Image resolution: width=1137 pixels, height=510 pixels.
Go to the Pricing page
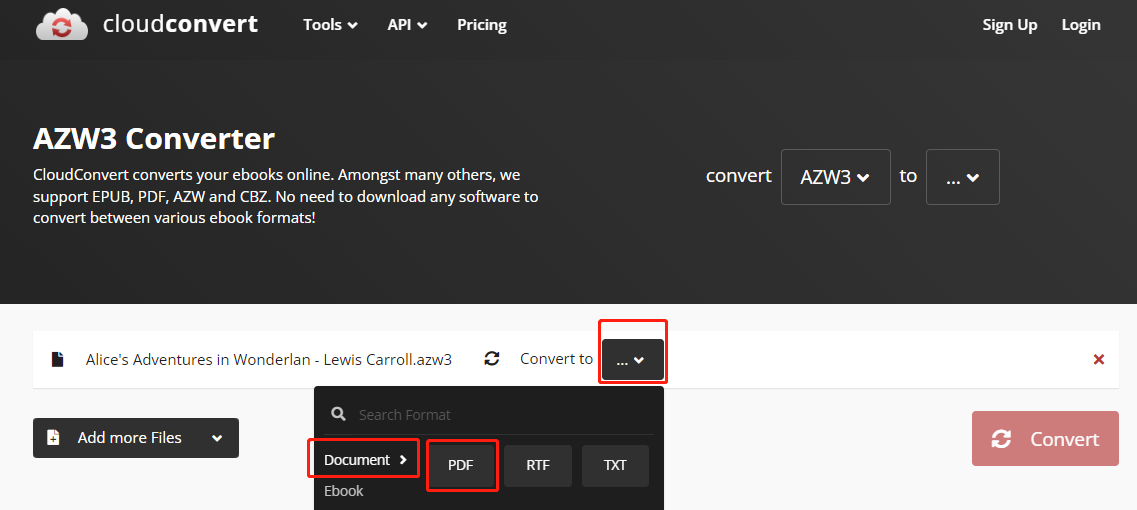(481, 25)
